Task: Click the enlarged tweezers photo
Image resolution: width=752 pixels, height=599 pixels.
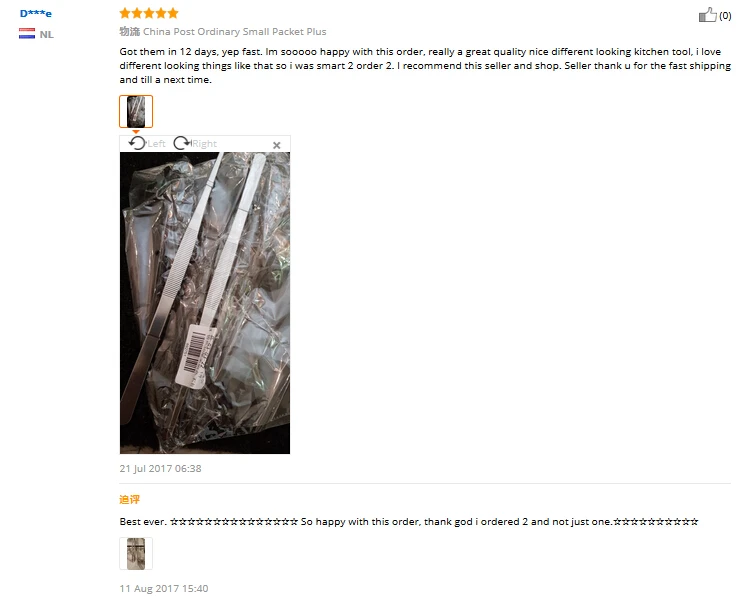Action: [205, 303]
